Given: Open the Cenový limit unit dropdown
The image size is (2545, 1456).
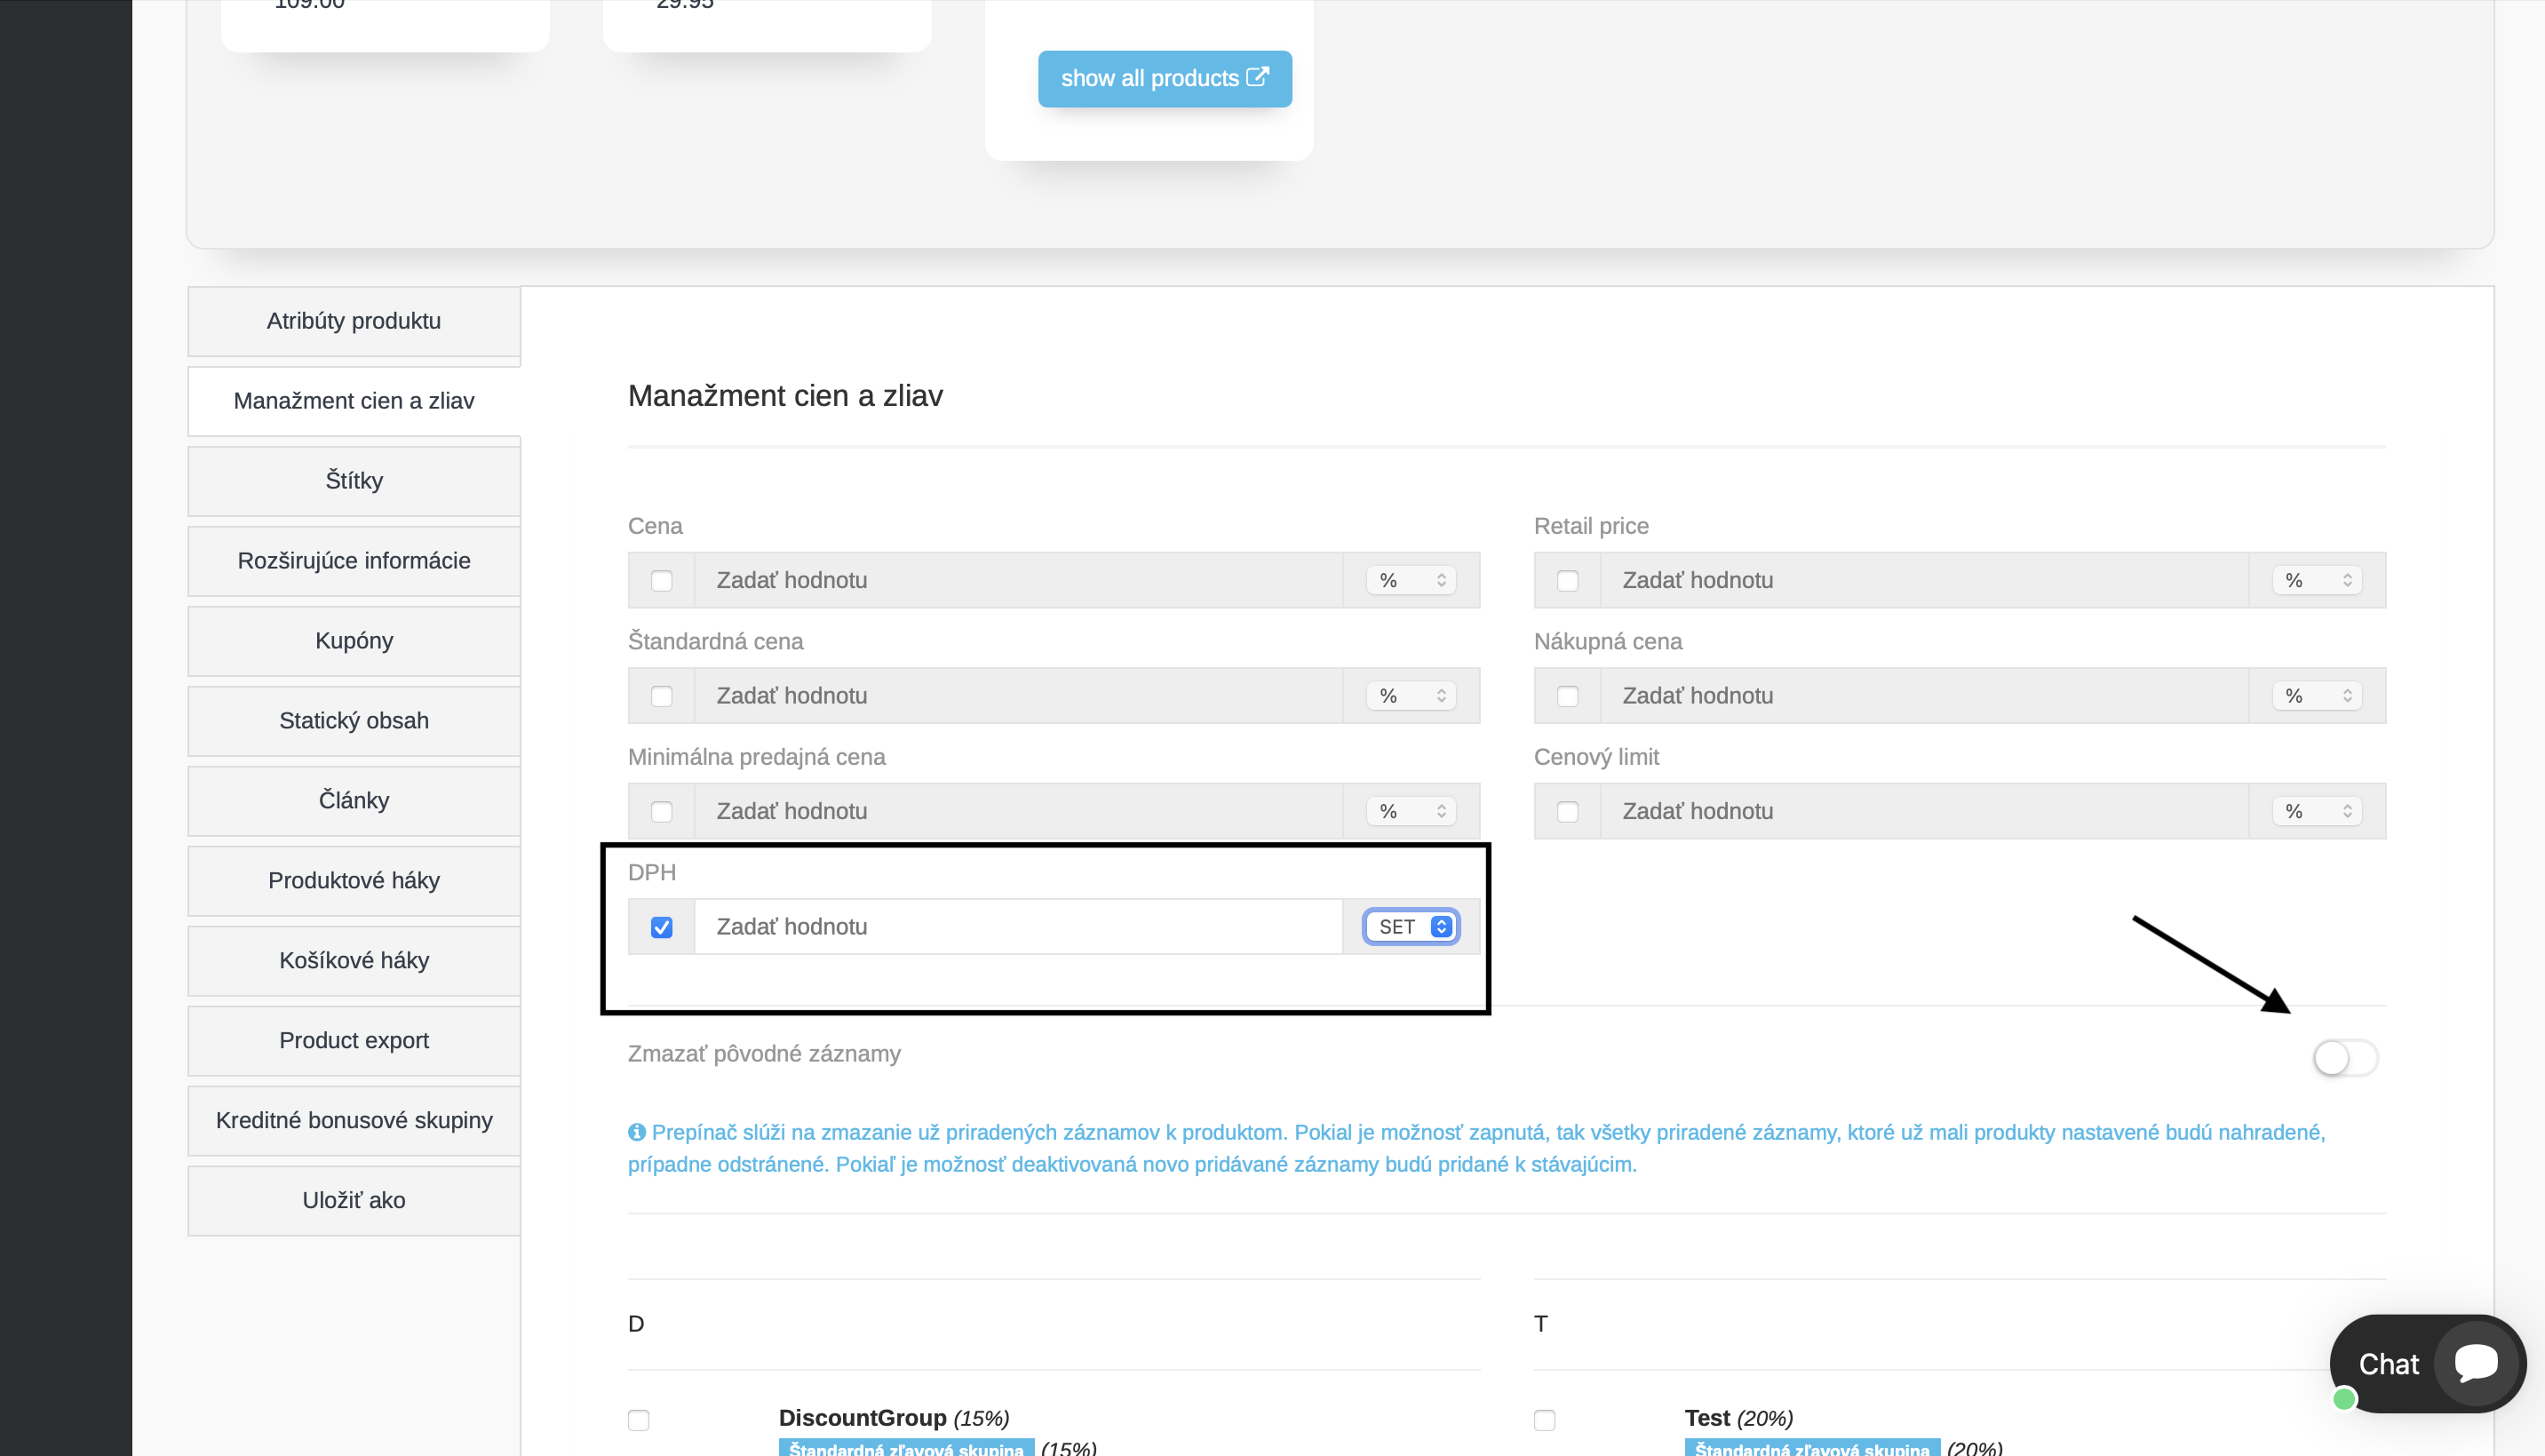Looking at the screenshot, I should pos(2317,811).
